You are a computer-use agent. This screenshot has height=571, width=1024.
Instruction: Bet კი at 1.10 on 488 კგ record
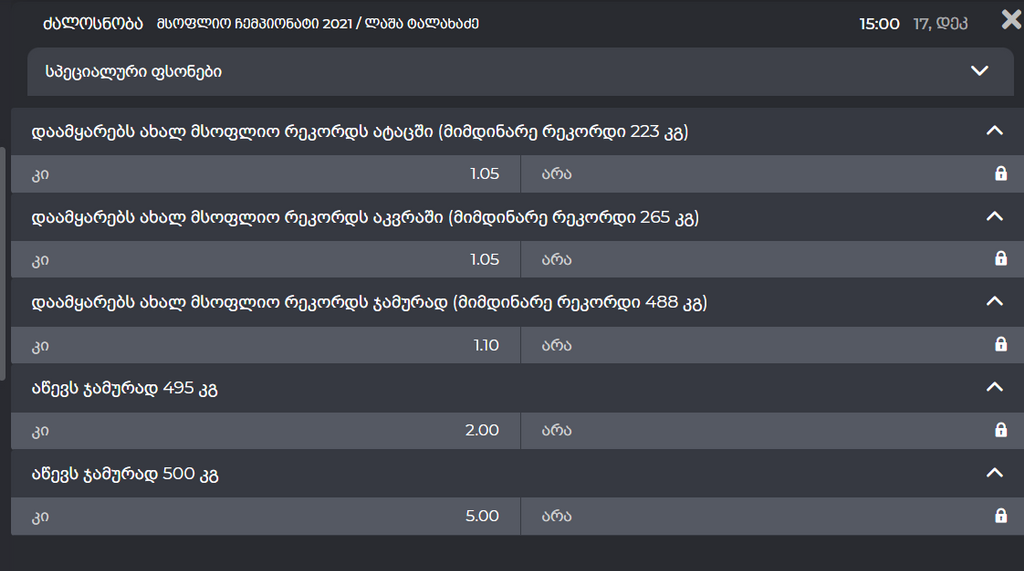click(265, 345)
